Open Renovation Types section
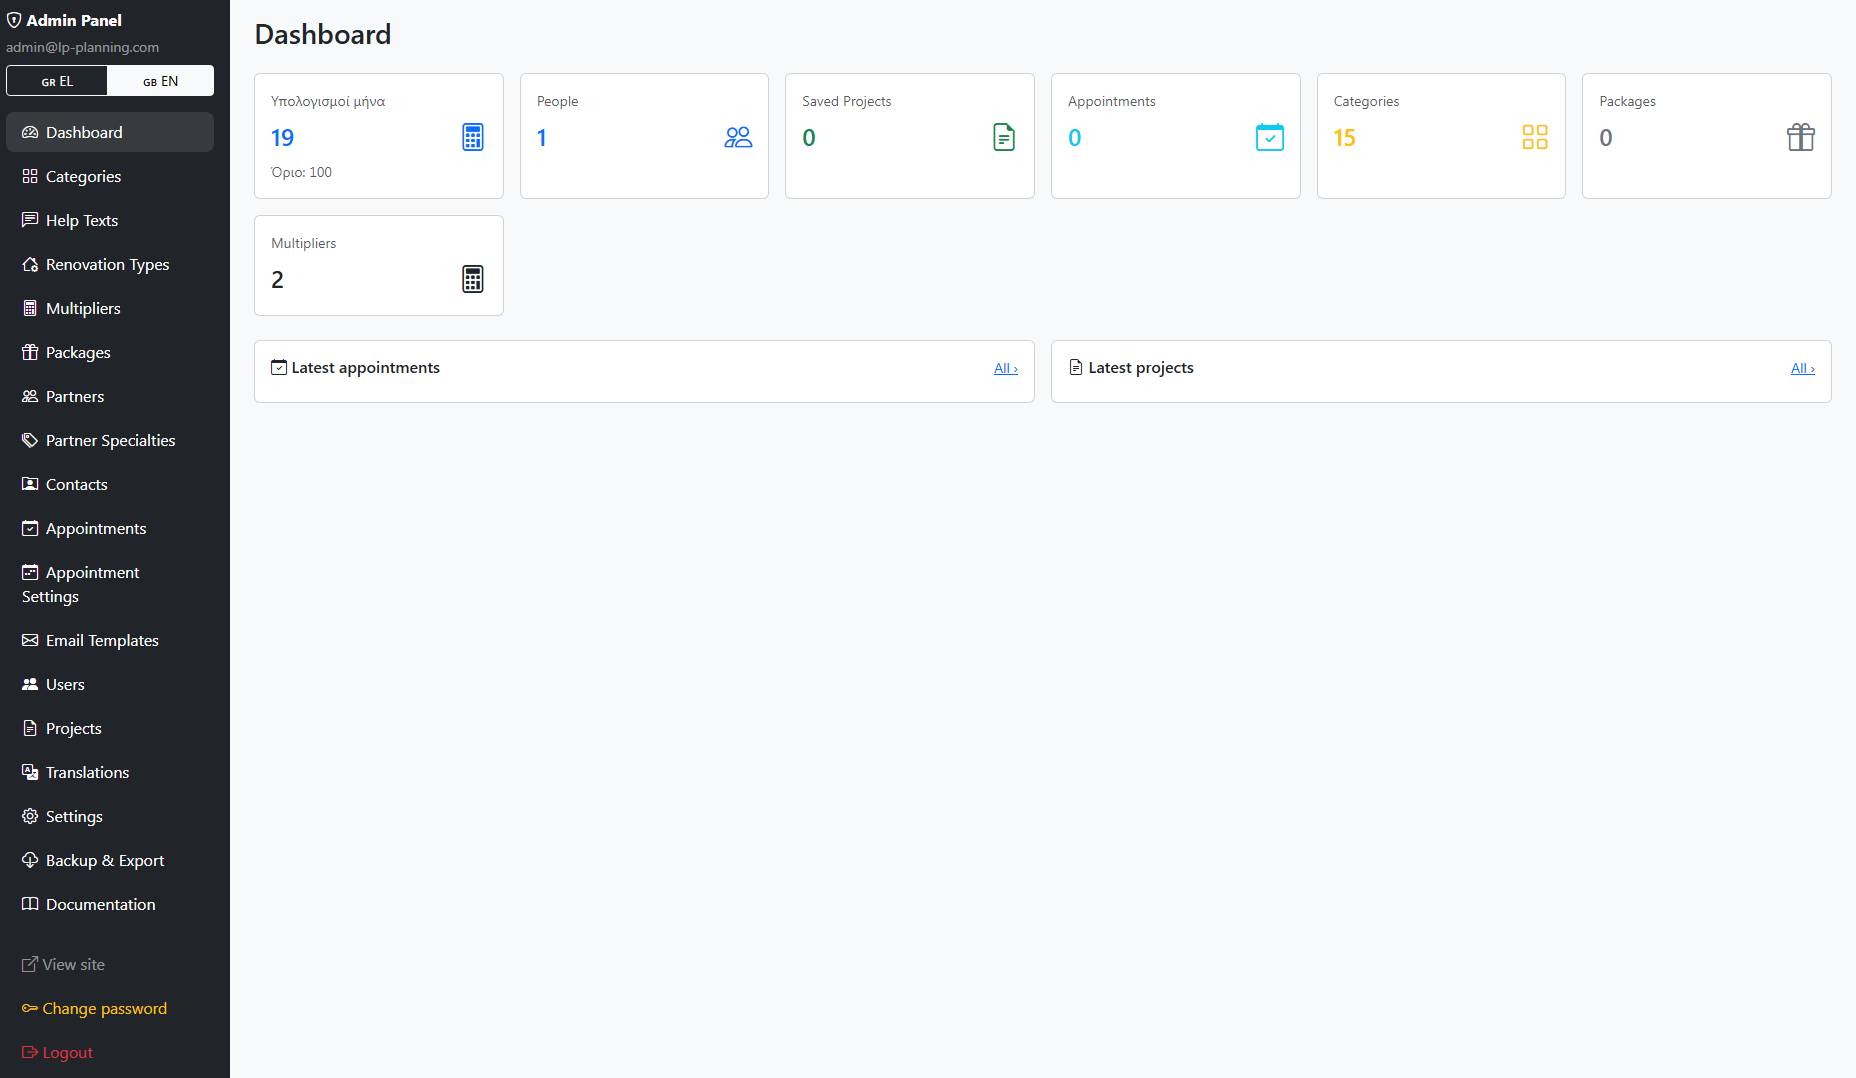This screenshot has height=1078, width=1856. [x=110, y=264]
